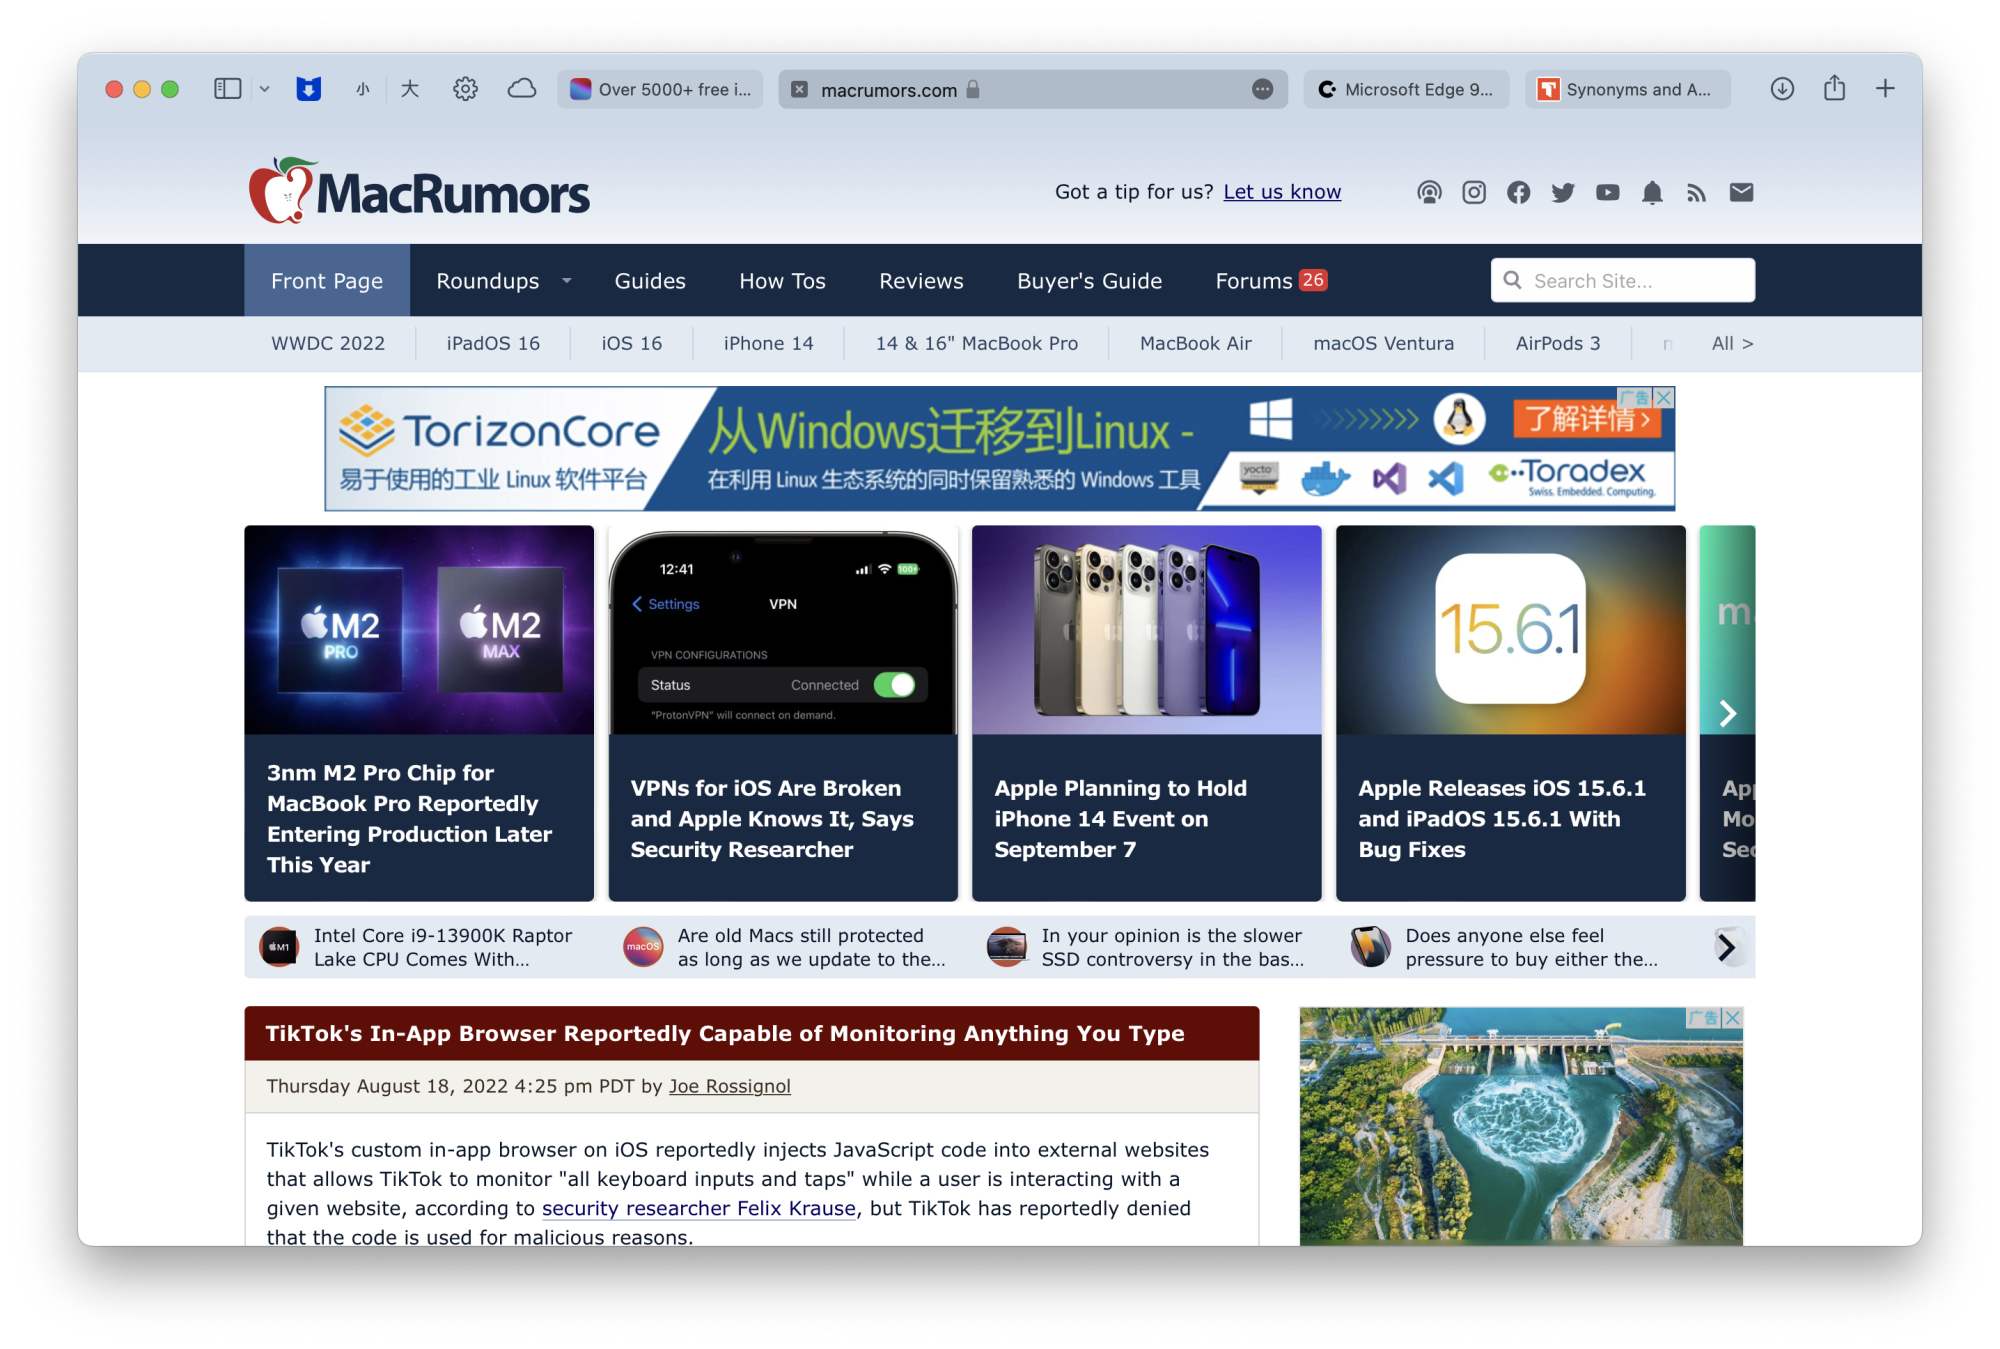Click the "Let us know" link

click(x=1282, y=192)
